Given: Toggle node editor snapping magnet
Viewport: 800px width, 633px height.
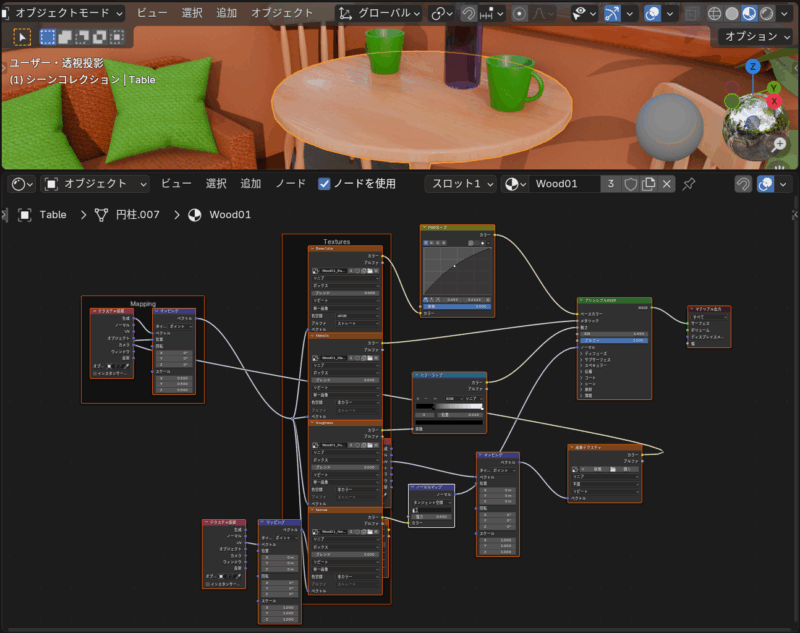Looking at the screenshot, I should 743,184.
